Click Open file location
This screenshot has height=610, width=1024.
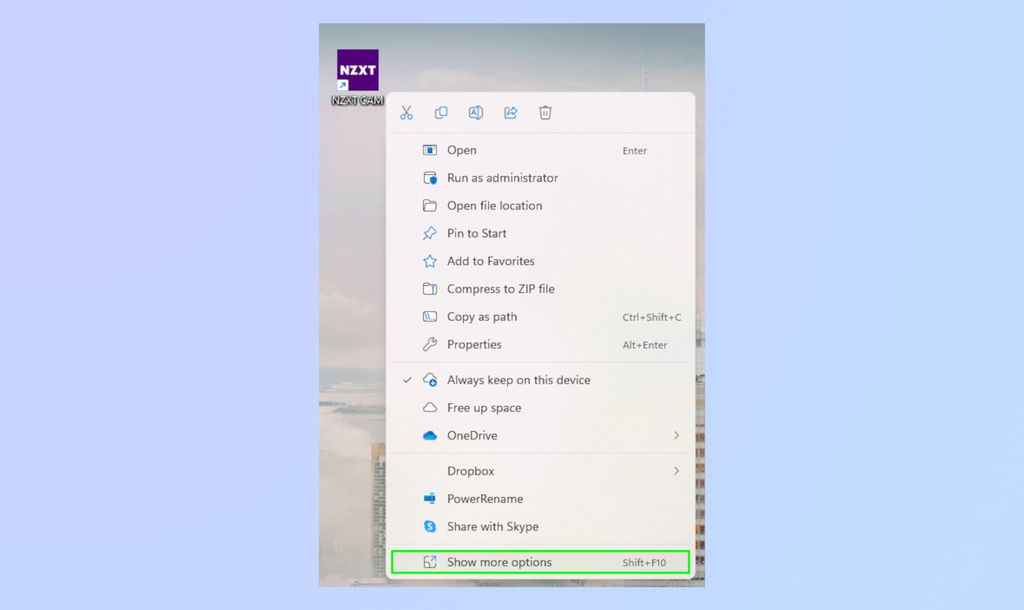tap(494, 205)
